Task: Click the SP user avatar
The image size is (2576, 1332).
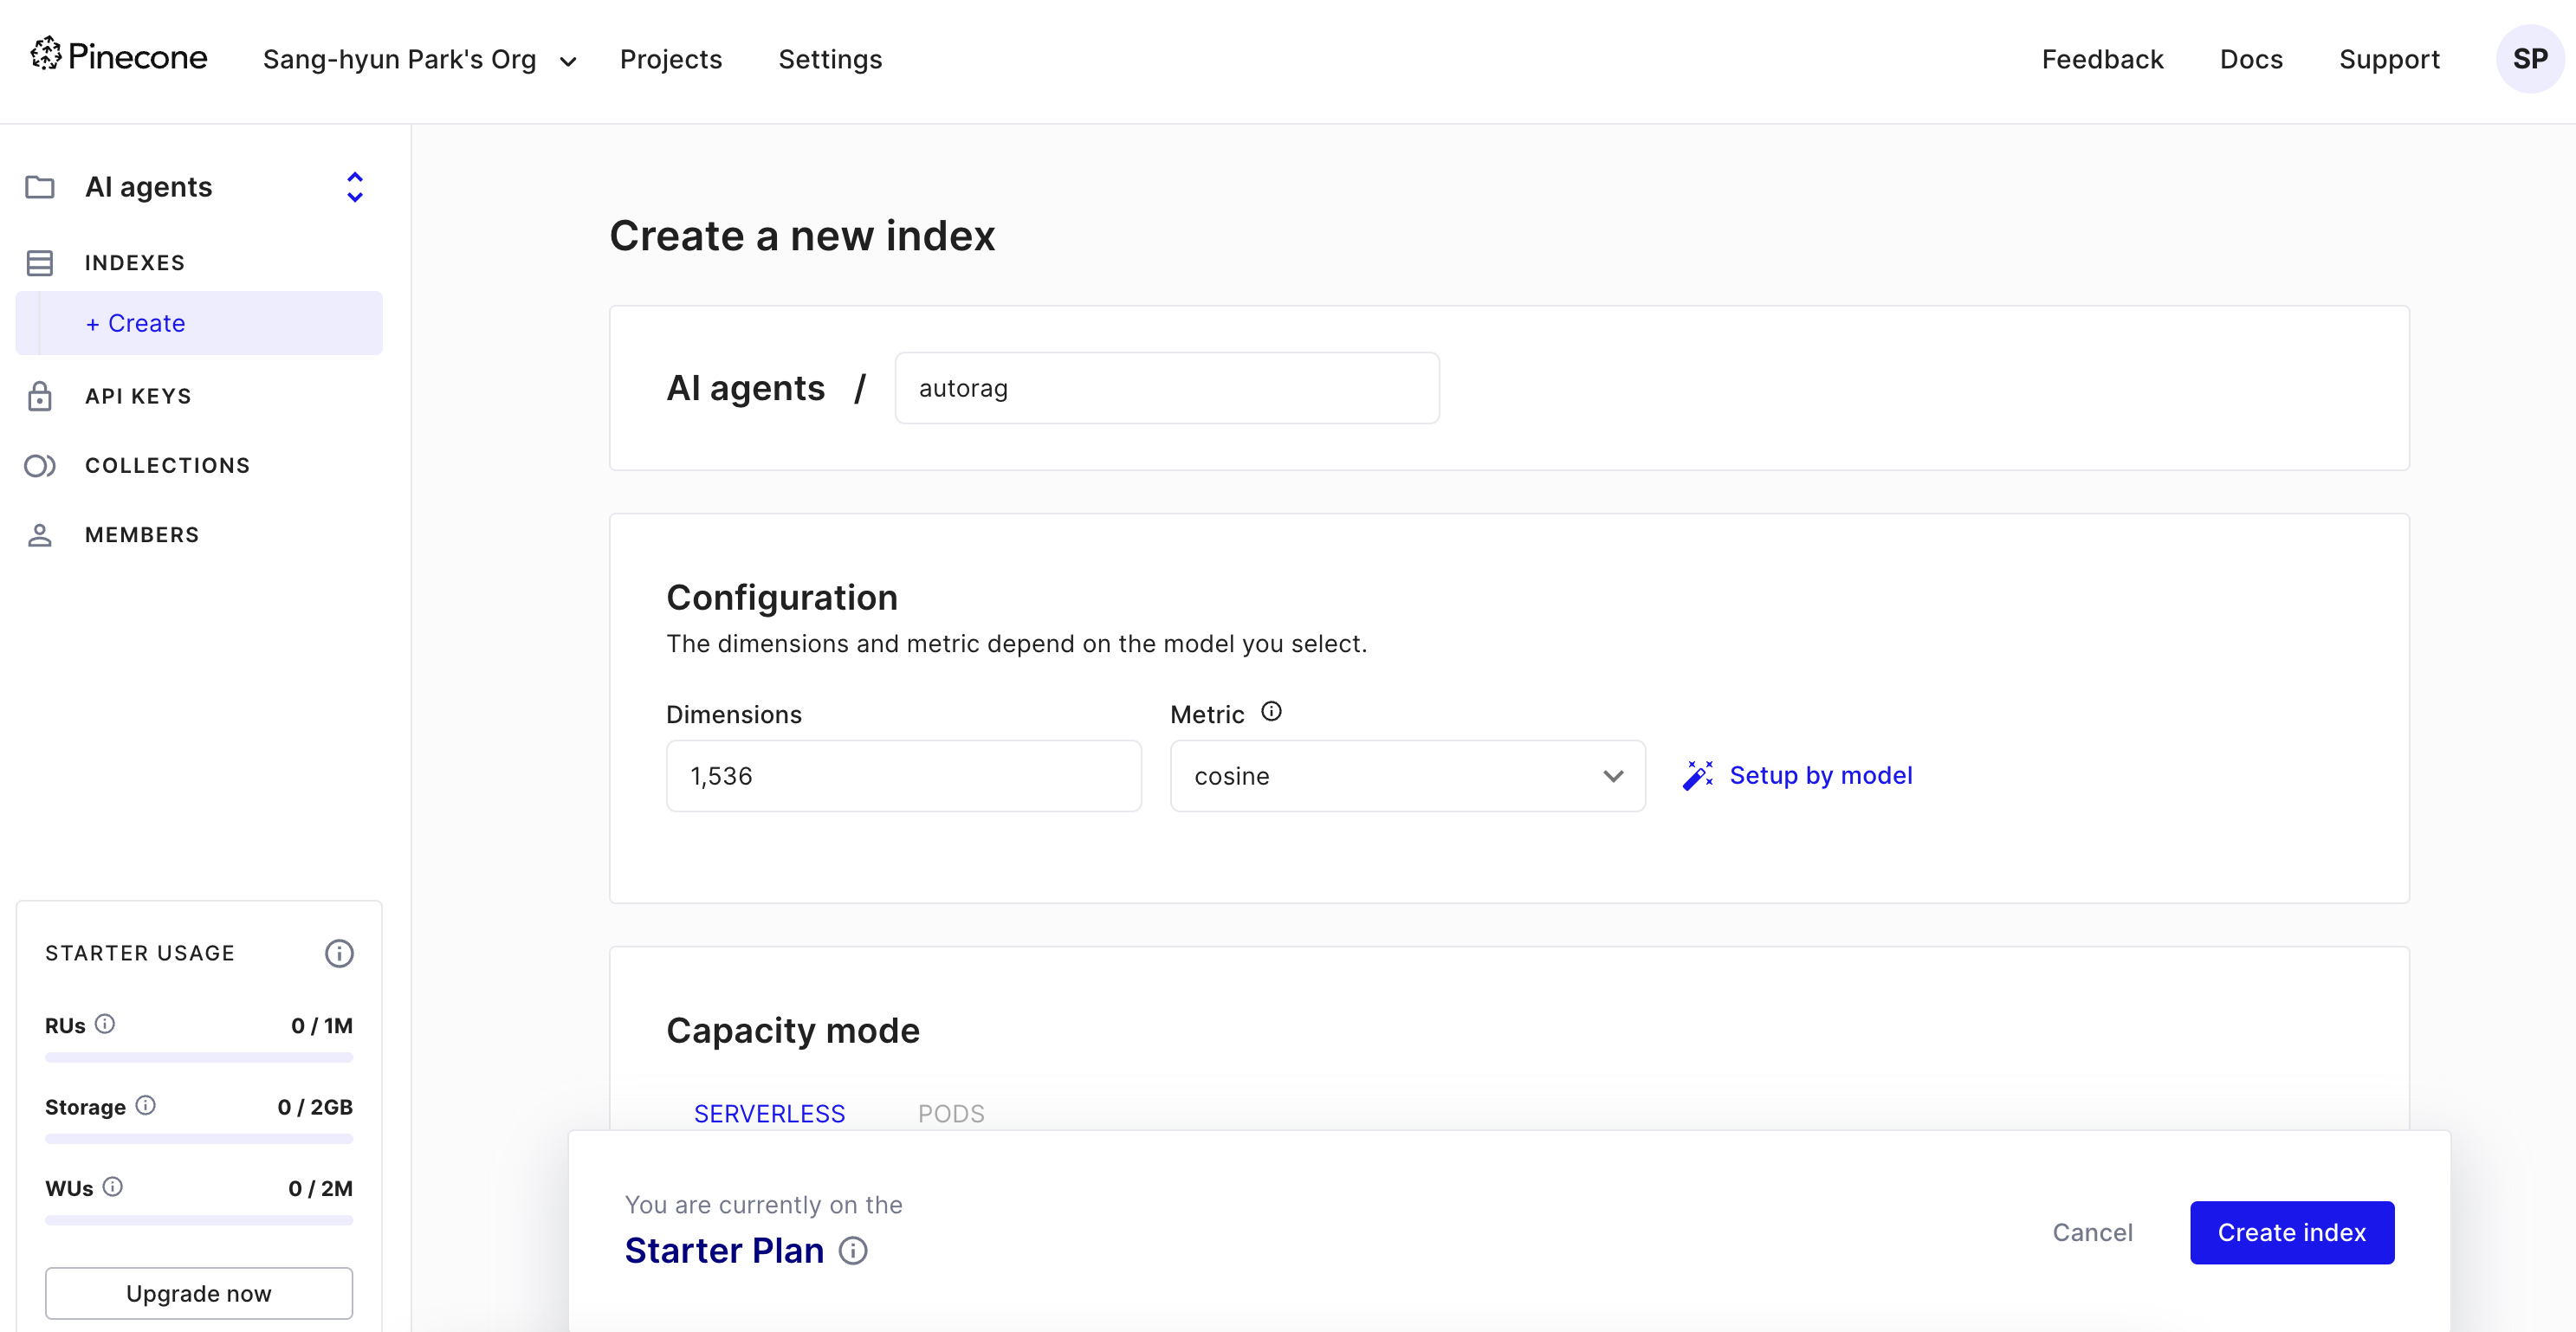Action: (2529, 59)
